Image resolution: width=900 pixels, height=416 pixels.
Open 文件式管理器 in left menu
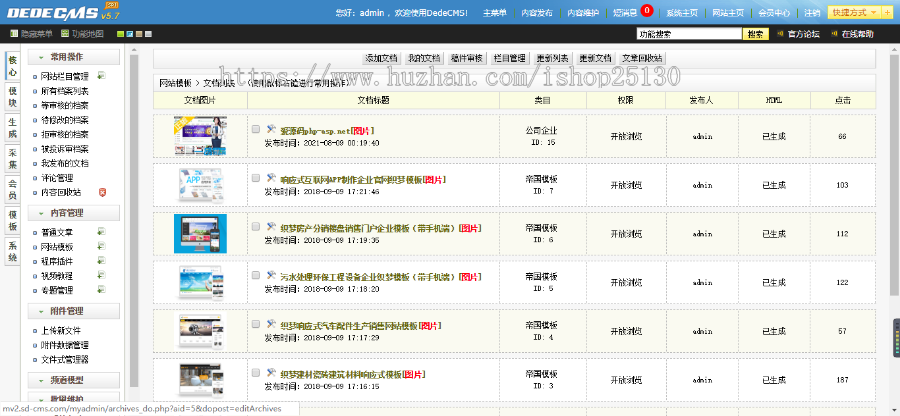click(x=65, y=360)
